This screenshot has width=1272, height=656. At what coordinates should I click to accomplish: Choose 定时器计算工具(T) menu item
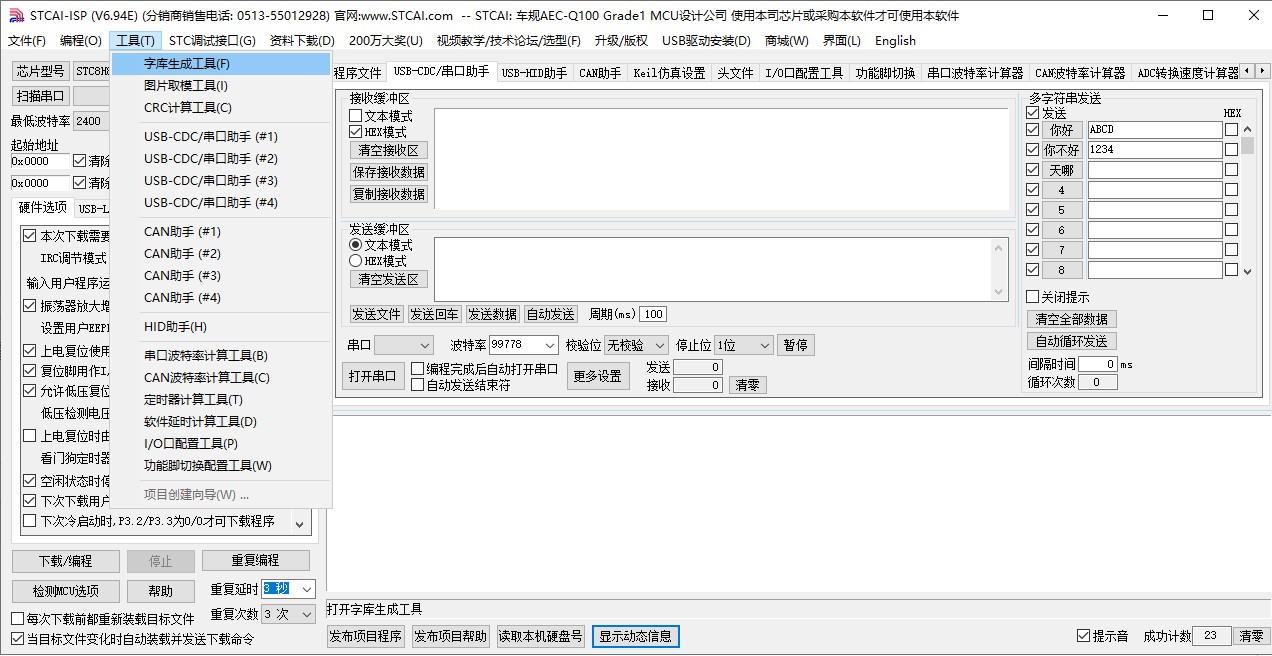(221, 400)
